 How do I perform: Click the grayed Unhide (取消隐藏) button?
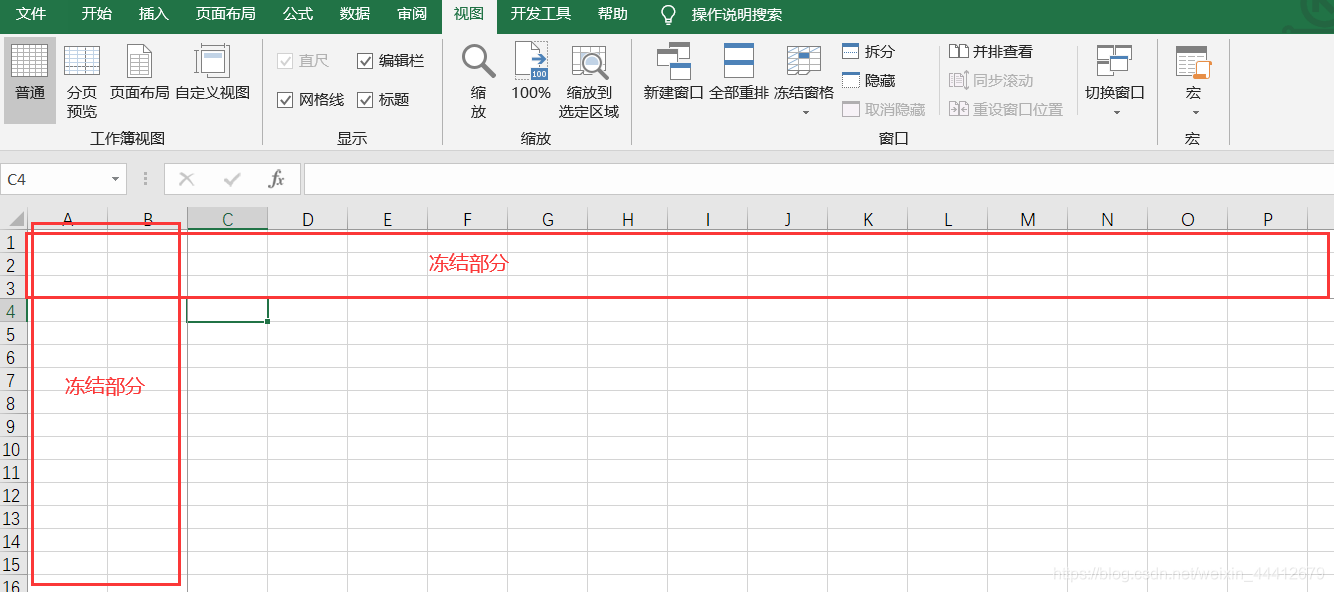883,109
